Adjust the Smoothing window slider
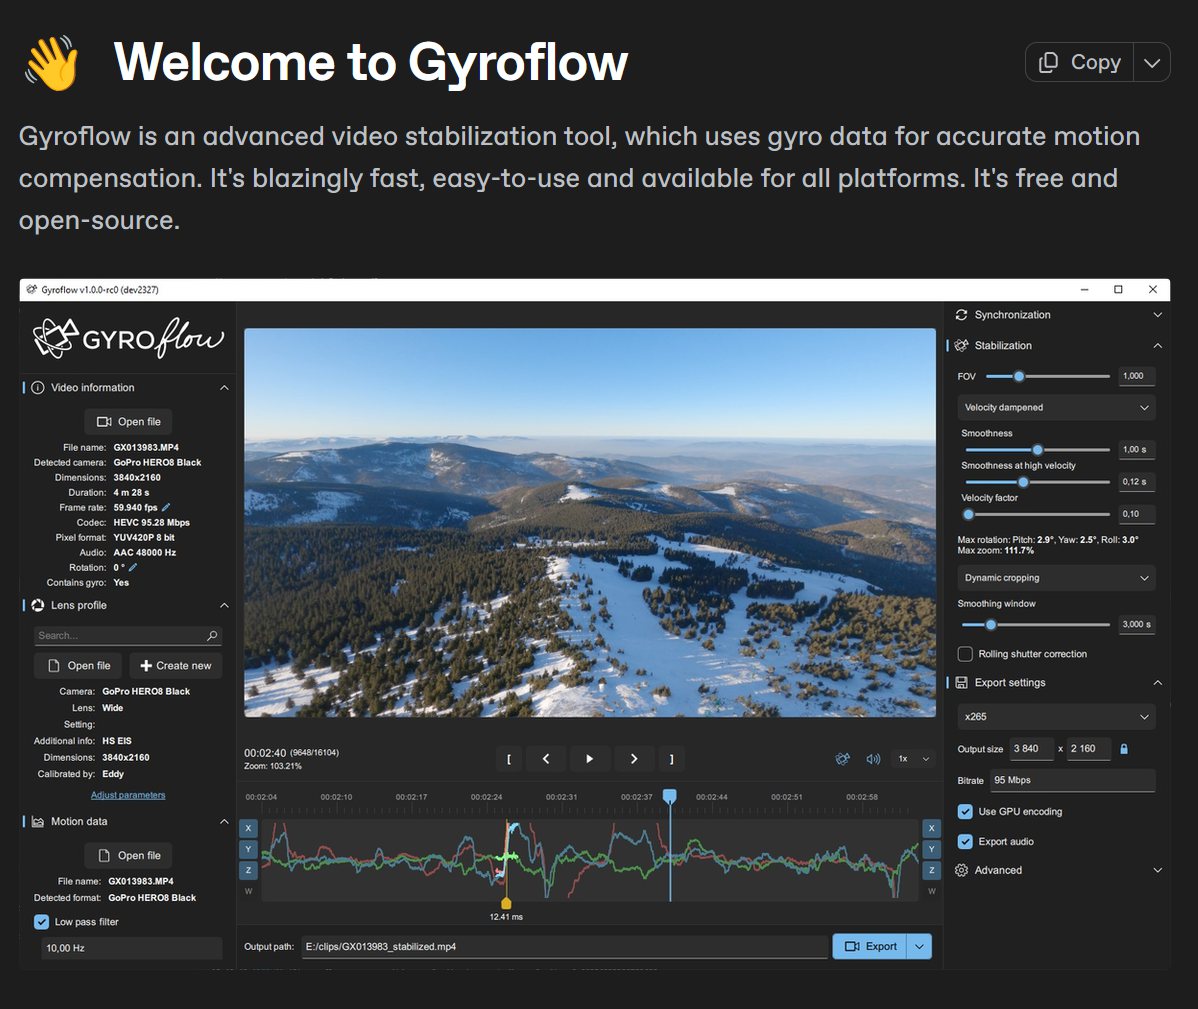Viewport: 1198px width, 1009px height. tap(1035, 624)
